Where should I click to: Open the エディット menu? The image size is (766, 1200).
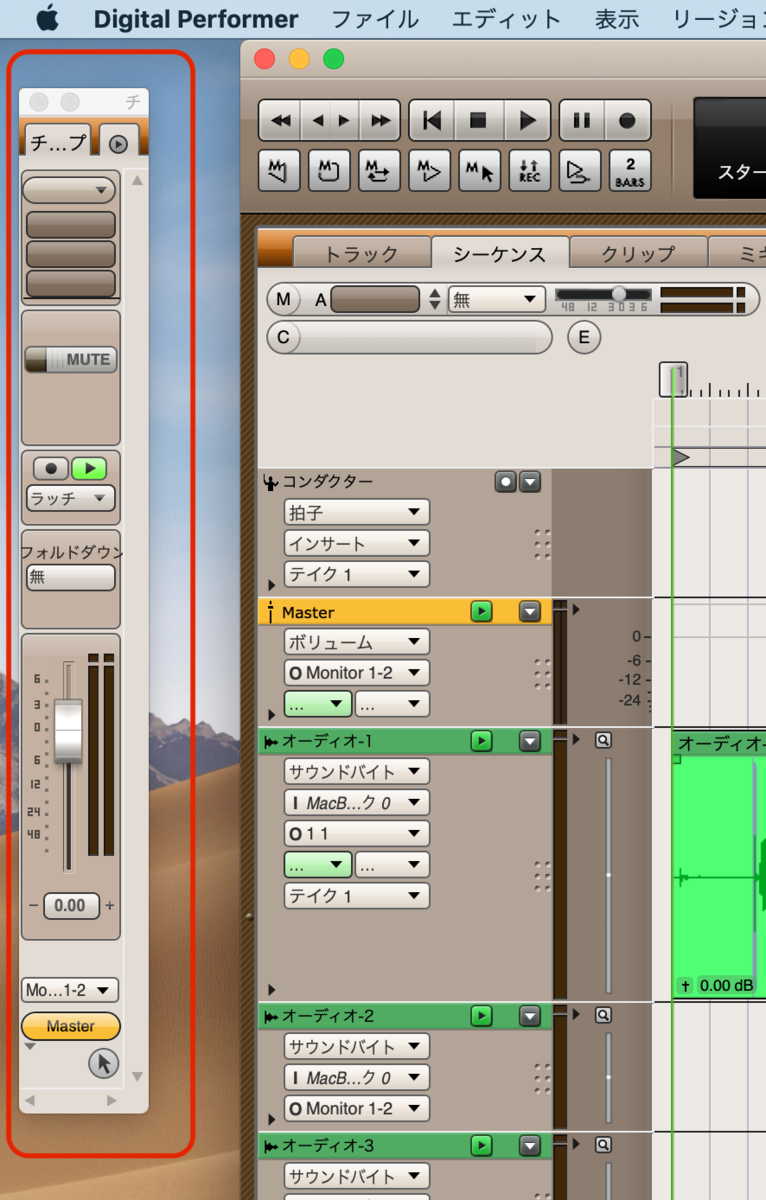[506, 19]
